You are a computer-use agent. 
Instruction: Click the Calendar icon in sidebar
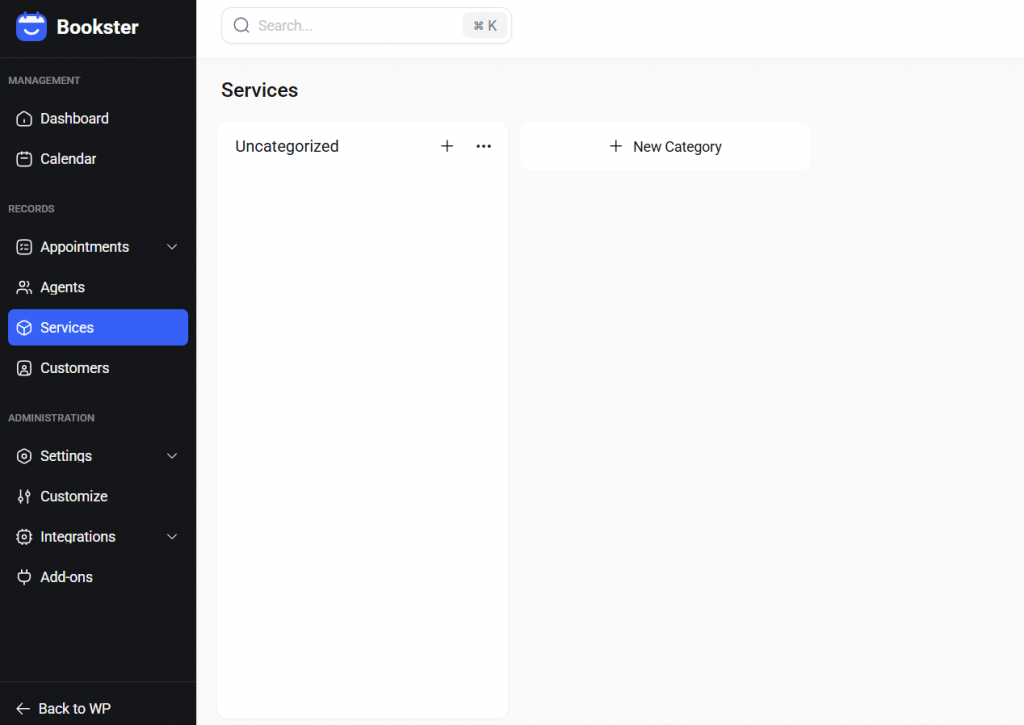click(24, 159)
